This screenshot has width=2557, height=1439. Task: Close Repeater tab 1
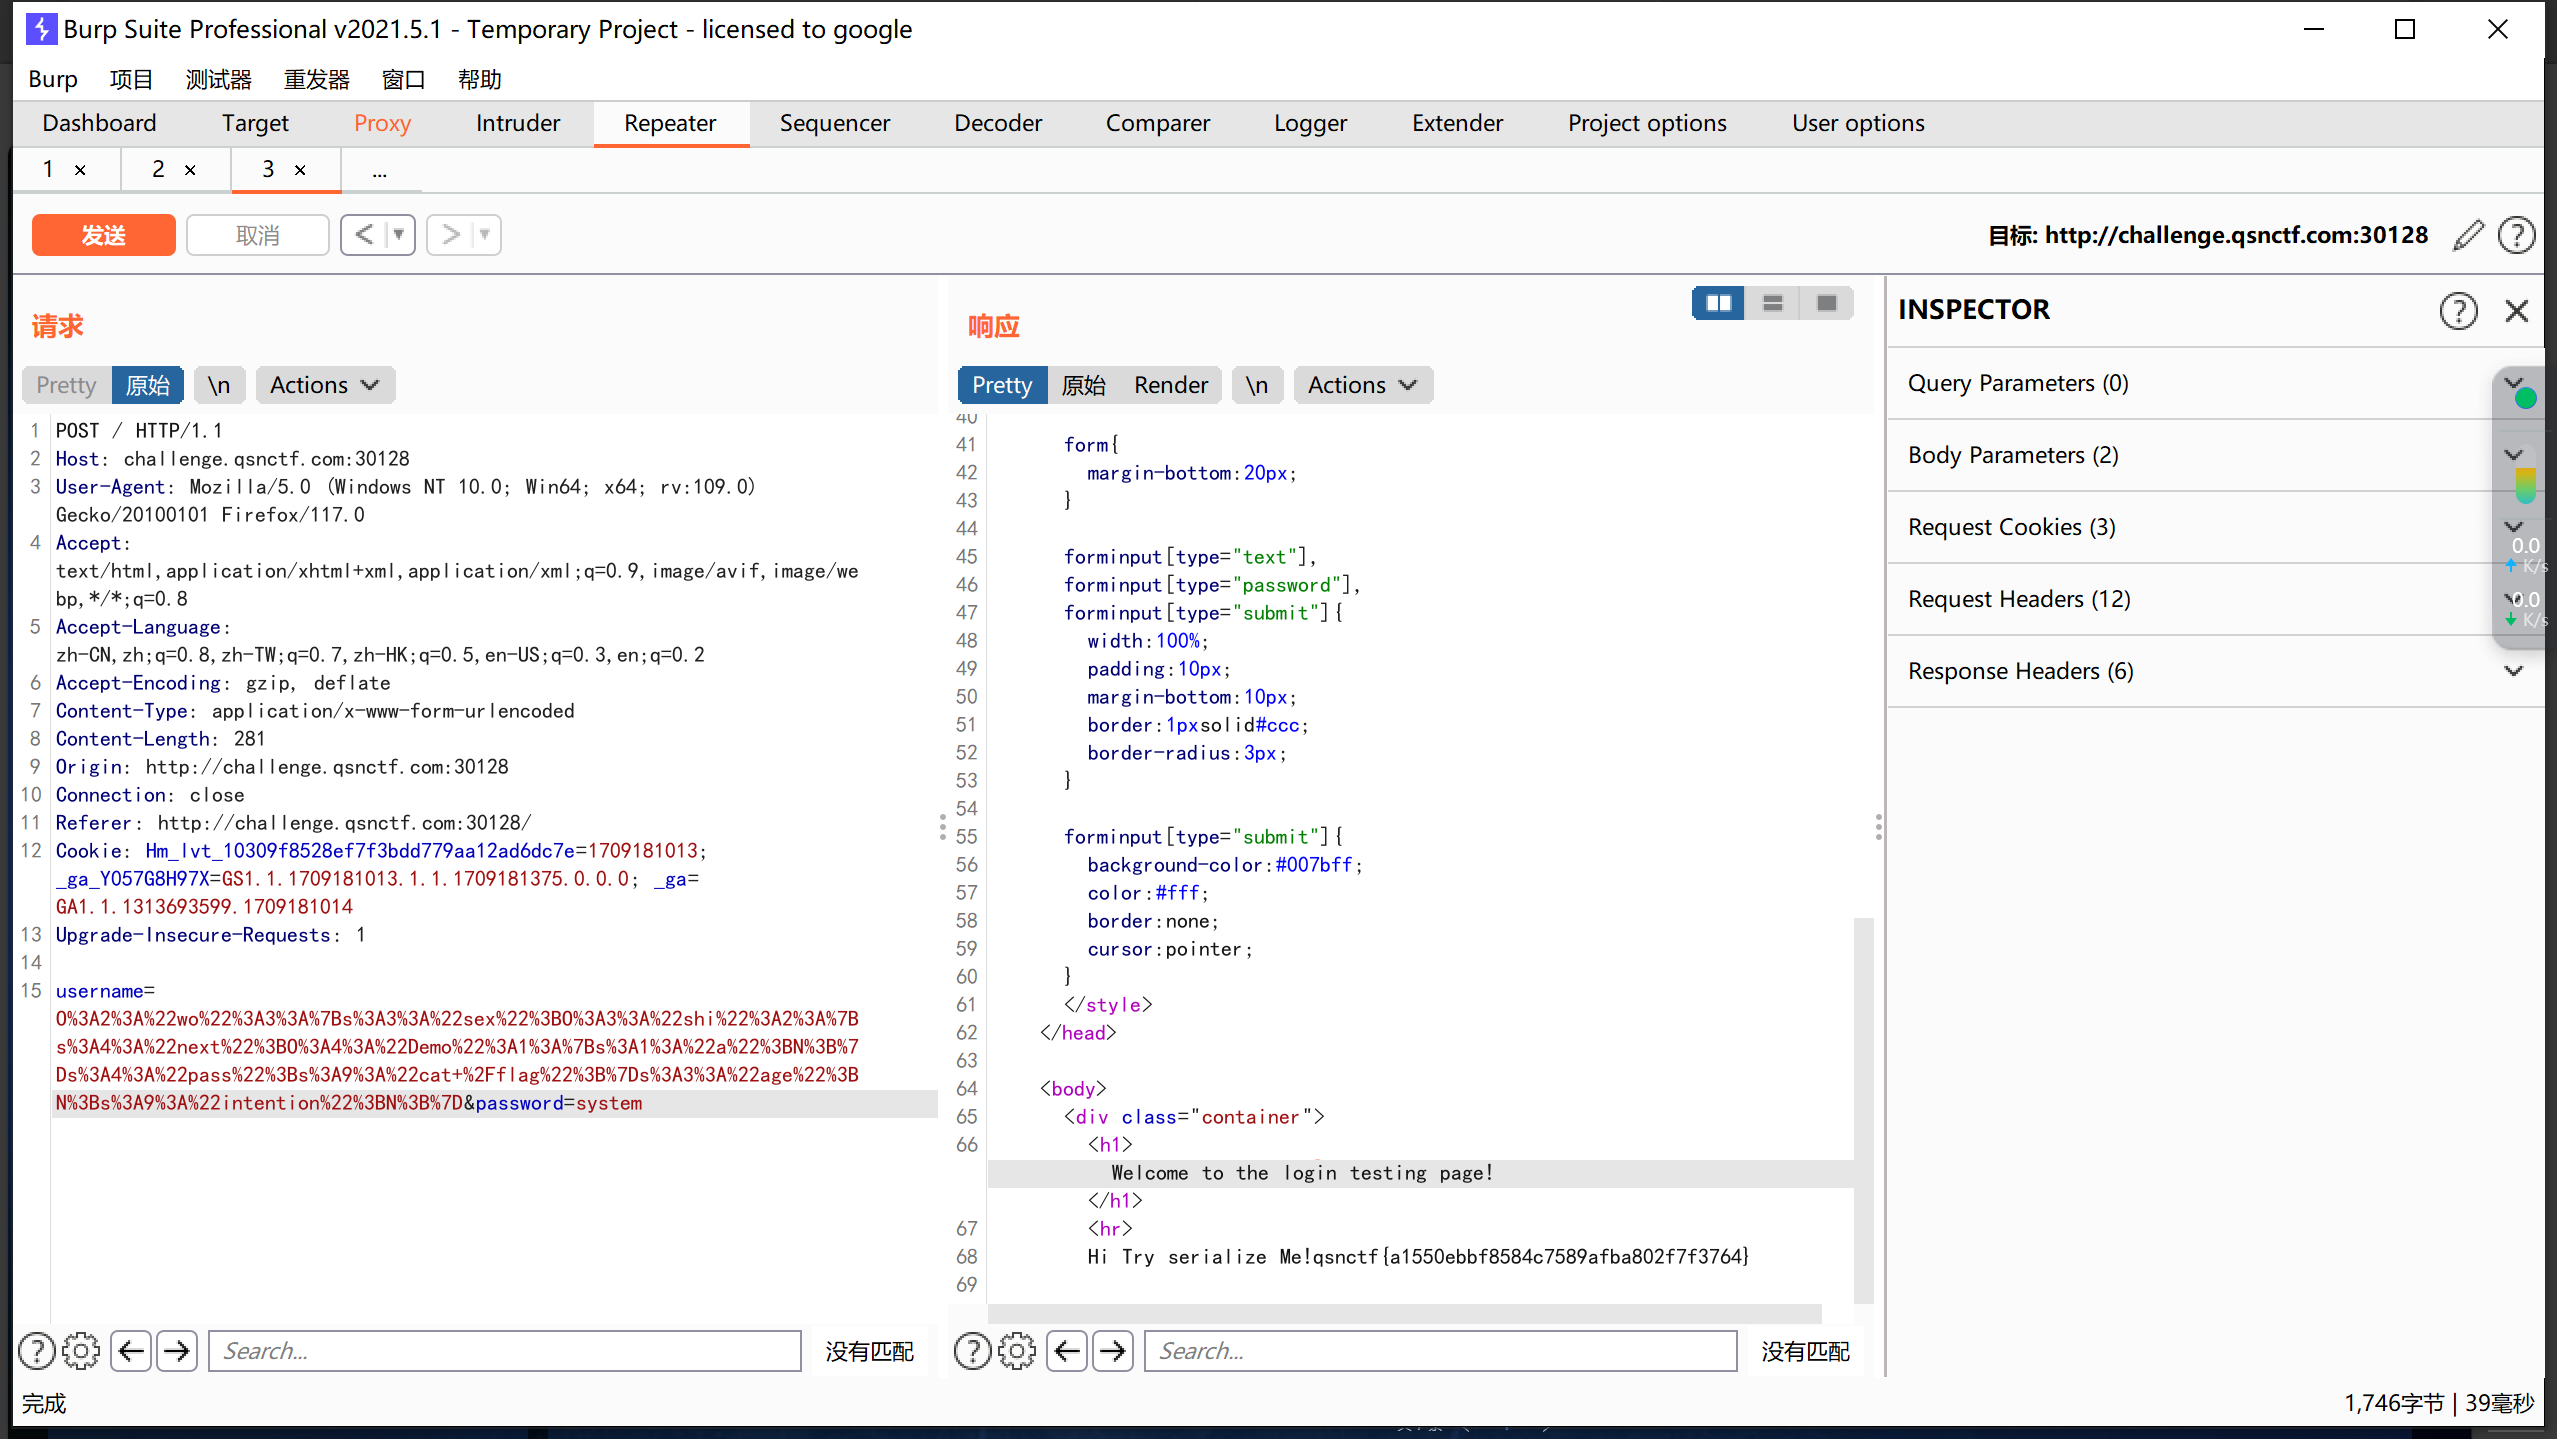point(81,170)
